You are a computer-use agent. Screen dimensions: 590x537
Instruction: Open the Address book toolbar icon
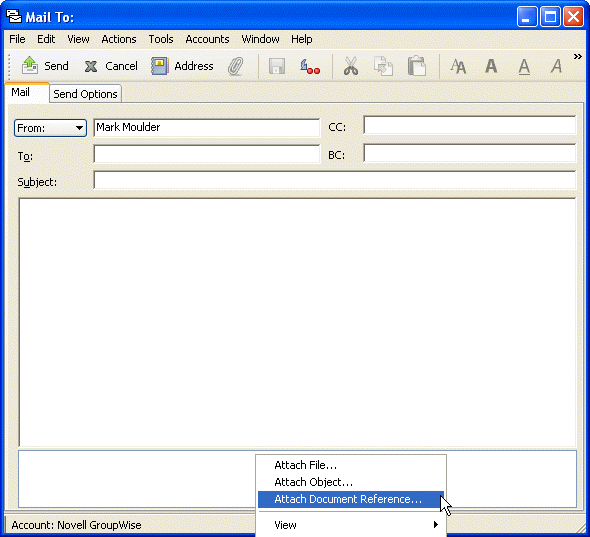pyautogui.click(x=160, y=66)
